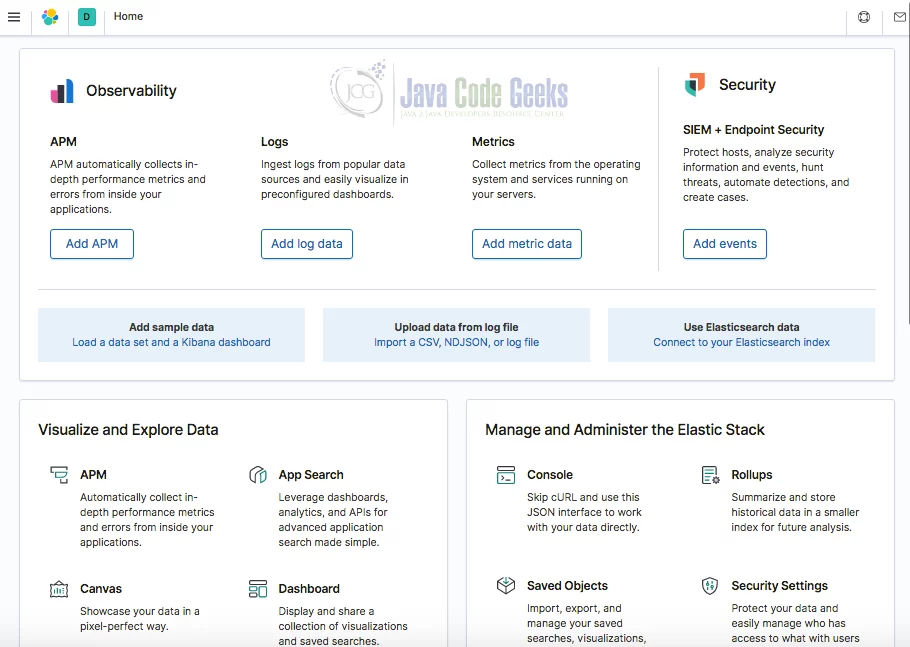Click the Logs heading

275,142
